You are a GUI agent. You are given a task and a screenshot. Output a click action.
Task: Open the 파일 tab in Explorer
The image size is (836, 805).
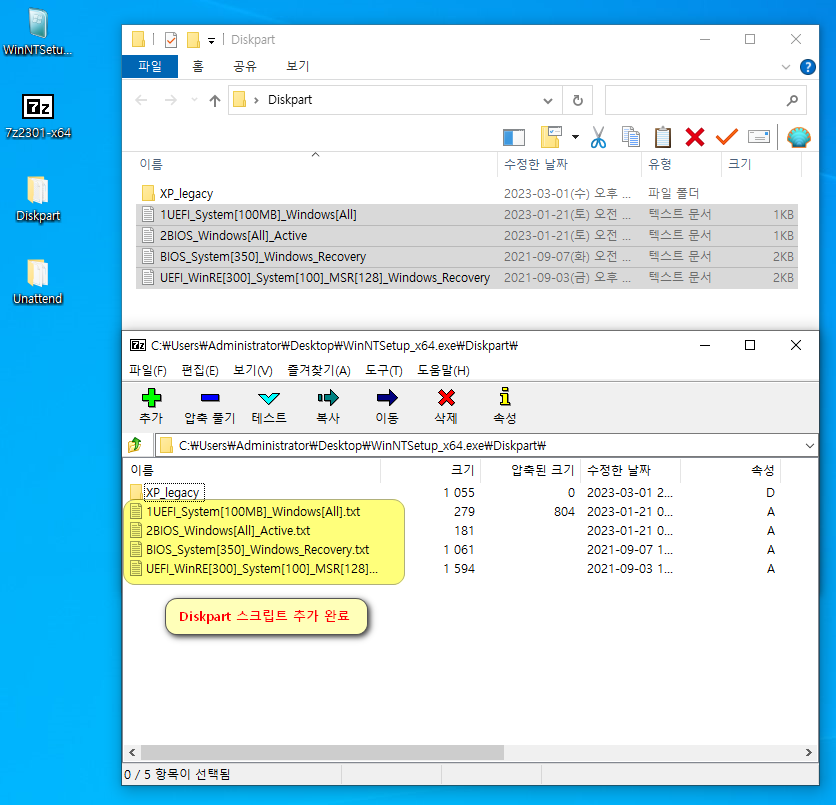pyautogui.click(x=150, y=67)
